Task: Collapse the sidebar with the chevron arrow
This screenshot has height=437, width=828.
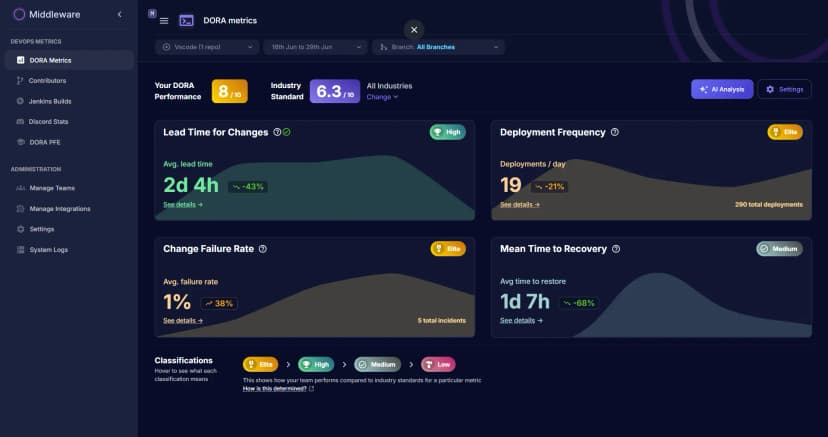Action: point(120,14)
